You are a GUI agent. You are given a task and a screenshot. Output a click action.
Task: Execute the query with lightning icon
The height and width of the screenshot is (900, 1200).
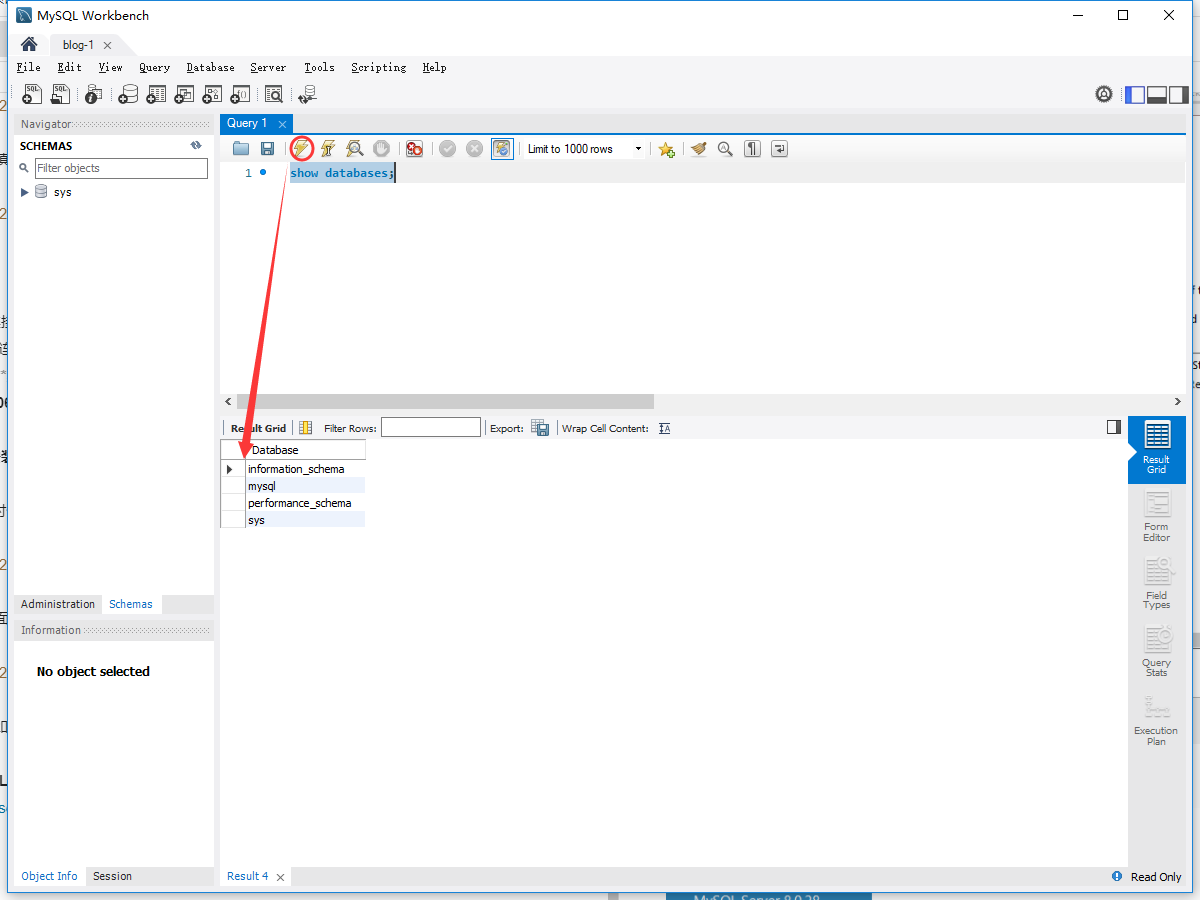302,149
